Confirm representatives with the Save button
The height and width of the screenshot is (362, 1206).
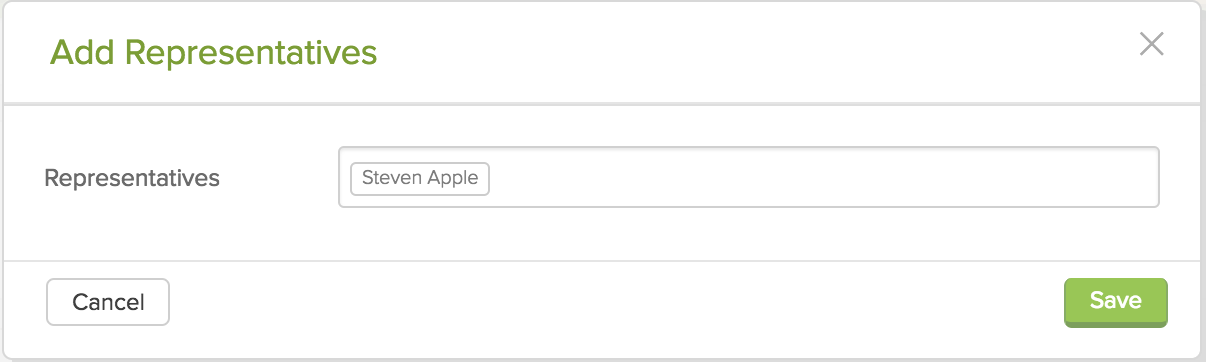(x=1115, y=302)
